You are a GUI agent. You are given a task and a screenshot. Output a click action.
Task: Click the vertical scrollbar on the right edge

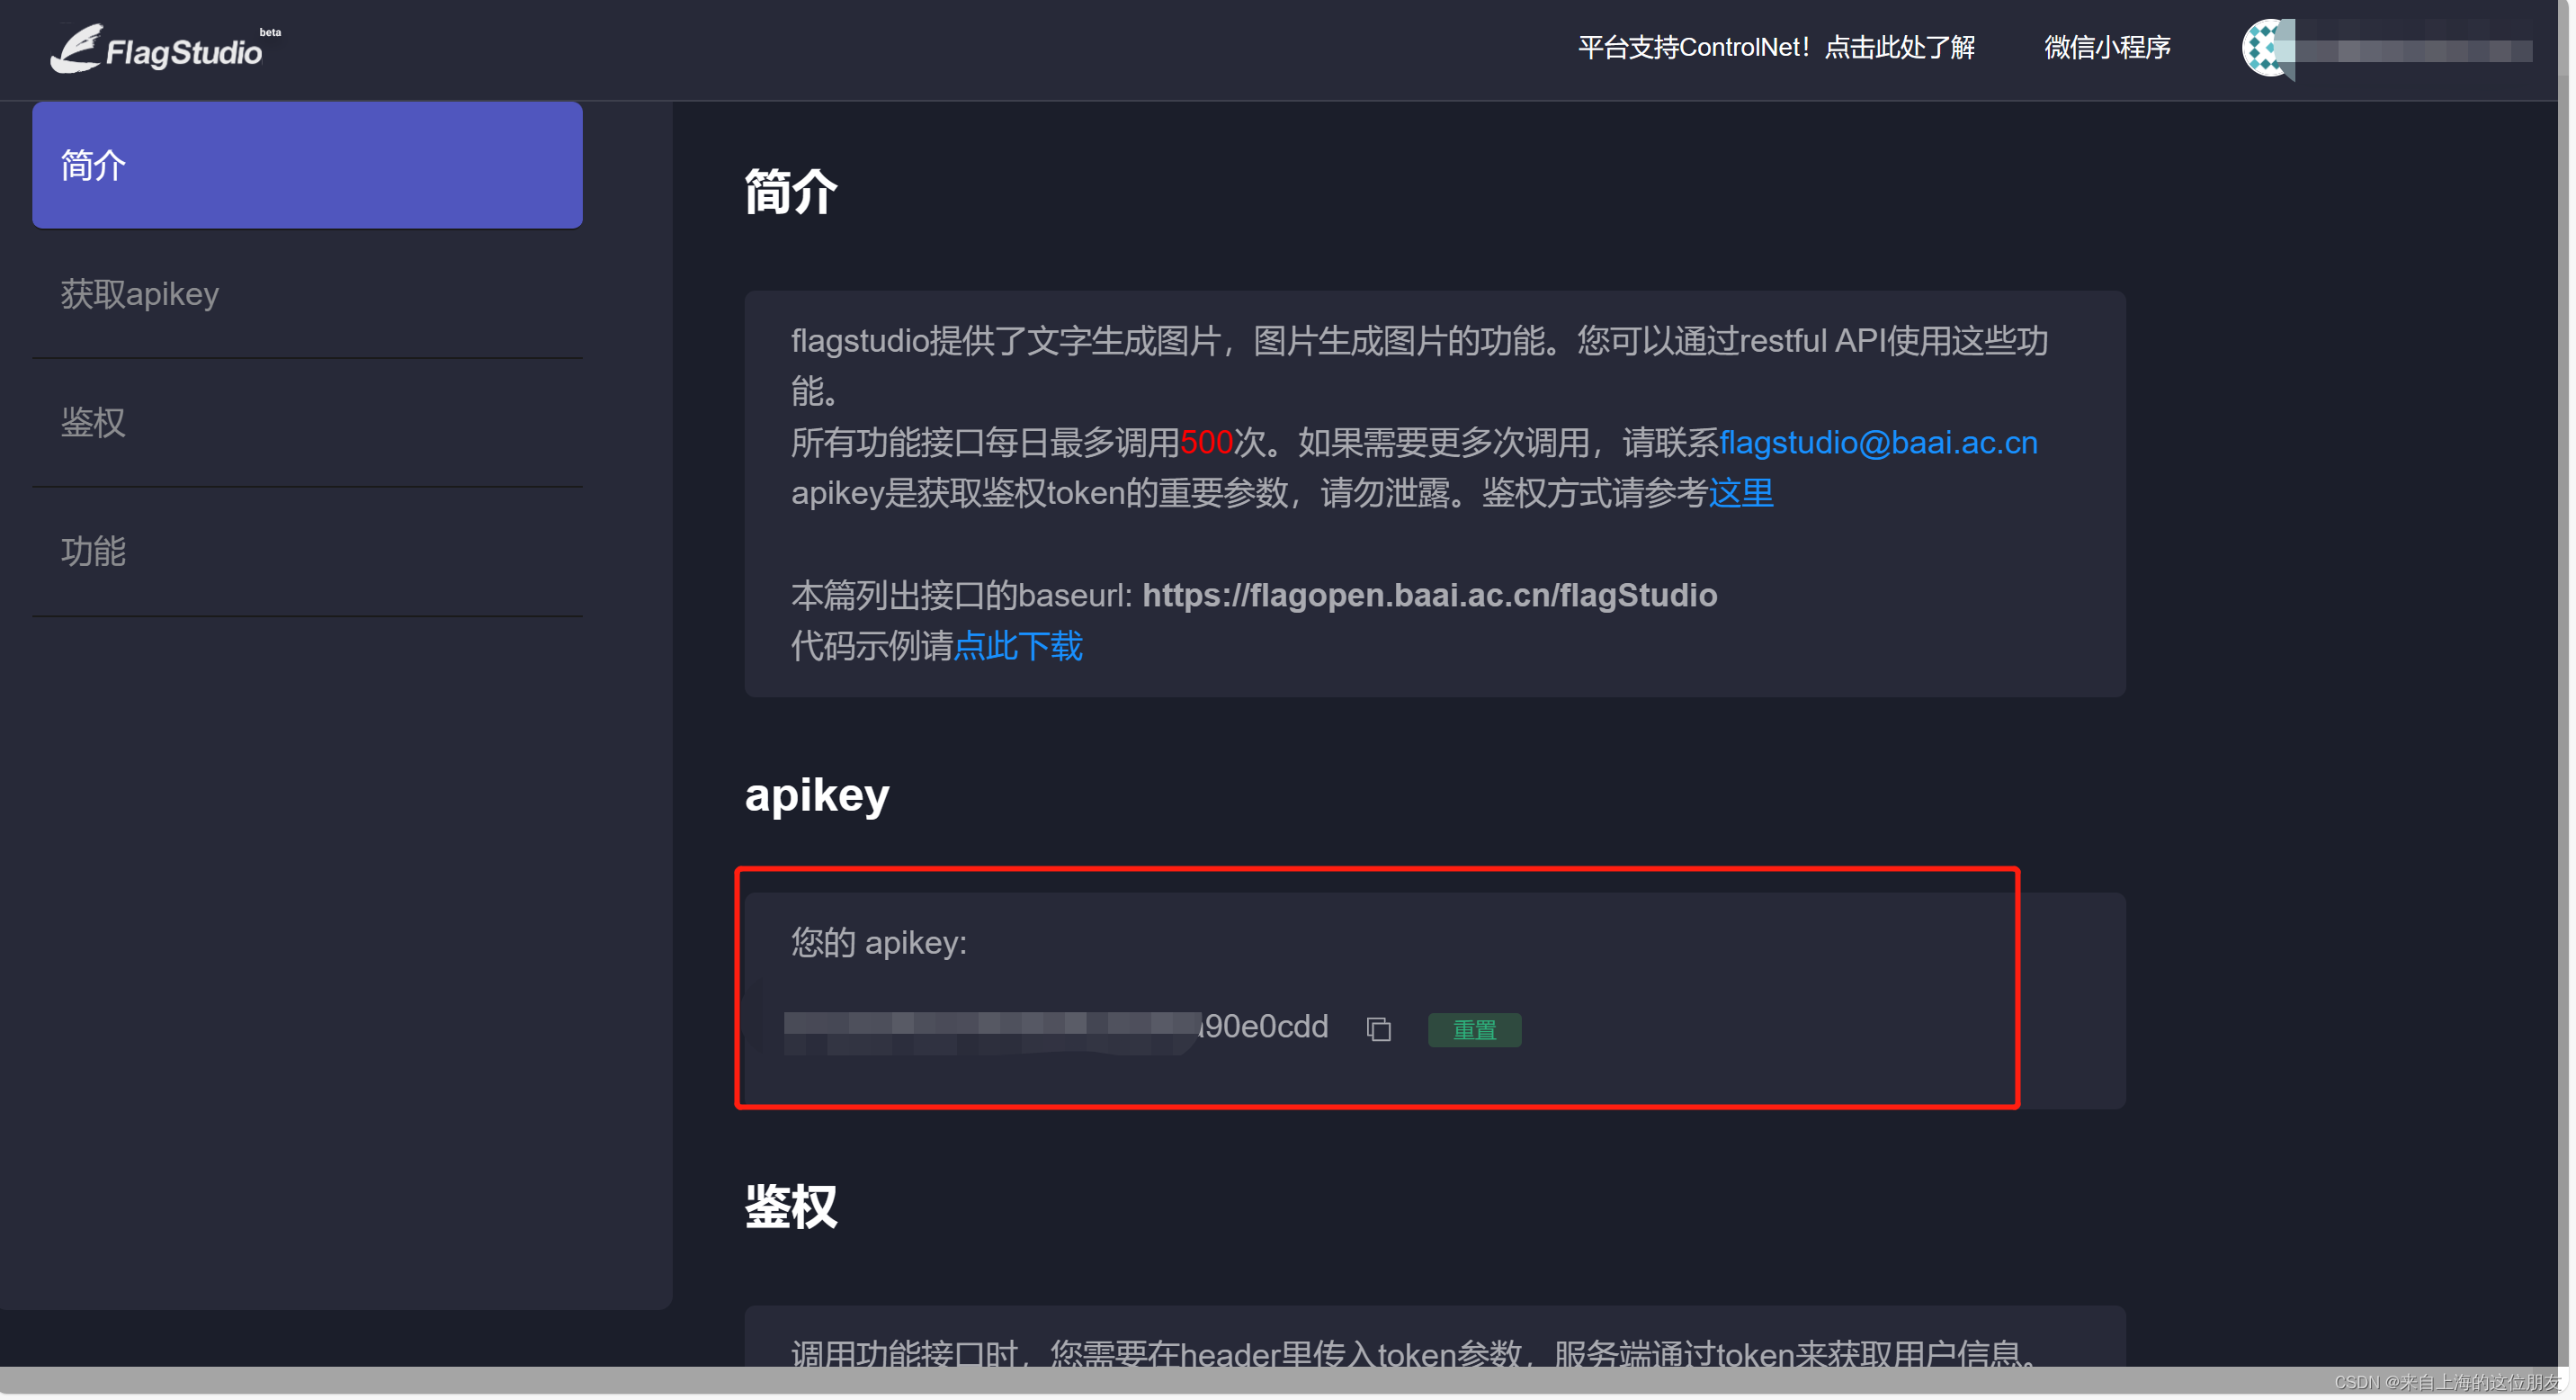click(x=2565, y=683)
